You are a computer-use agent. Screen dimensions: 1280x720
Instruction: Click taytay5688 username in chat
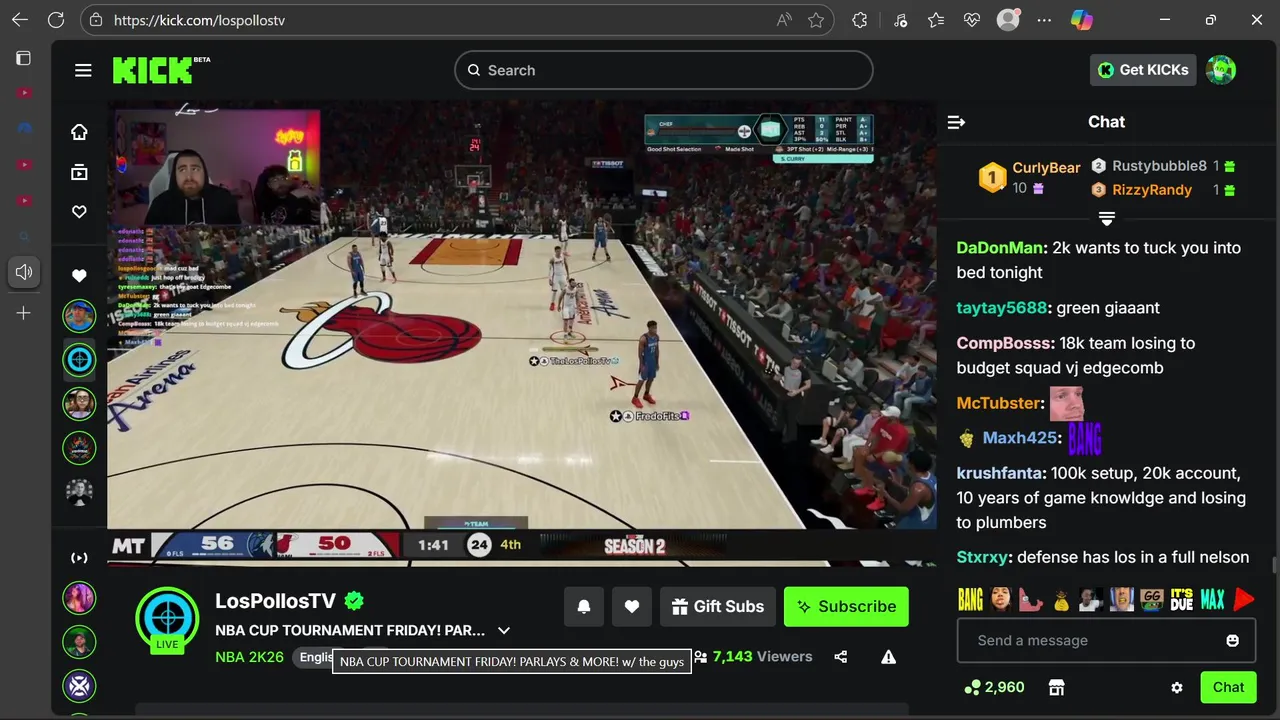pos(1002,308)
